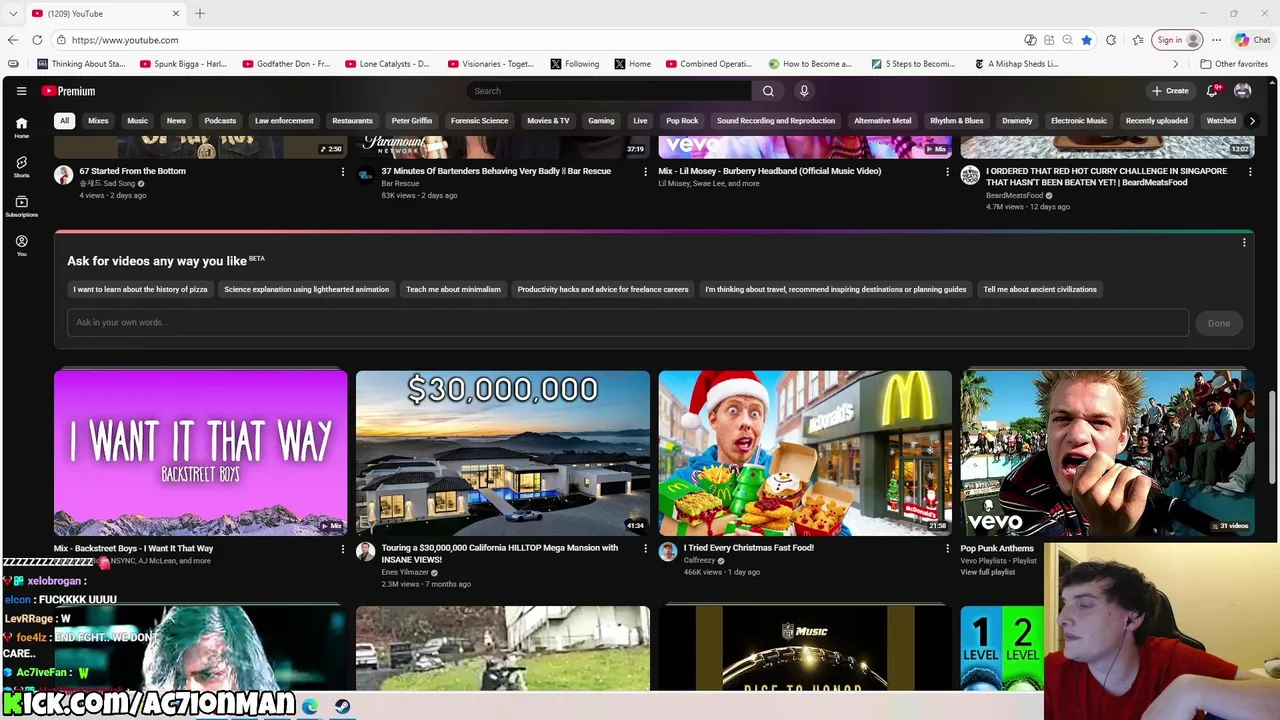The width and height of the screenshot is (1280, 720).
Task: Zoom out using address bar magnifier
Action: (1067, 40)
